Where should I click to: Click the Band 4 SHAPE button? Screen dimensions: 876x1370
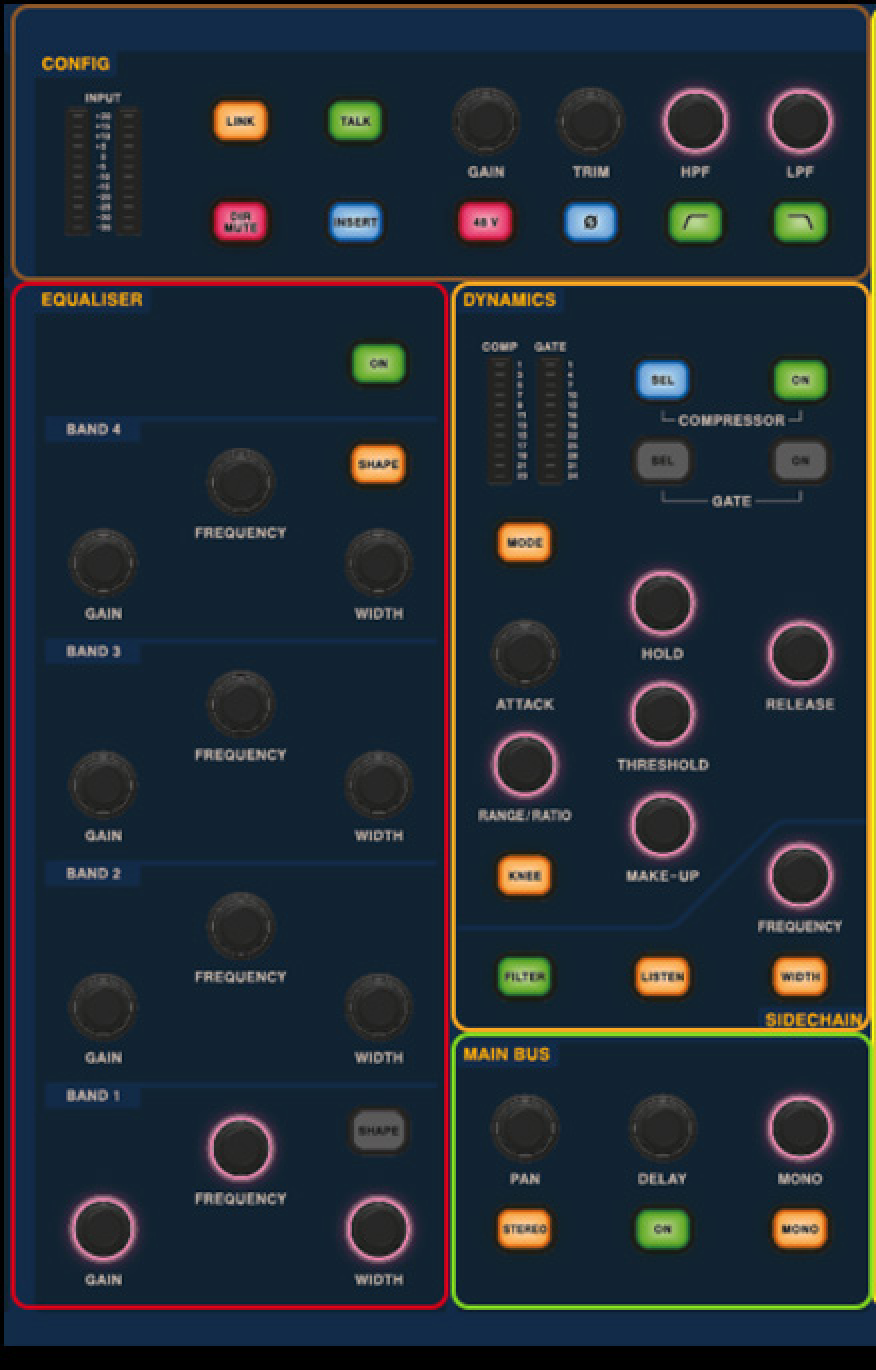pyautogui.click(x=378, y=465)
